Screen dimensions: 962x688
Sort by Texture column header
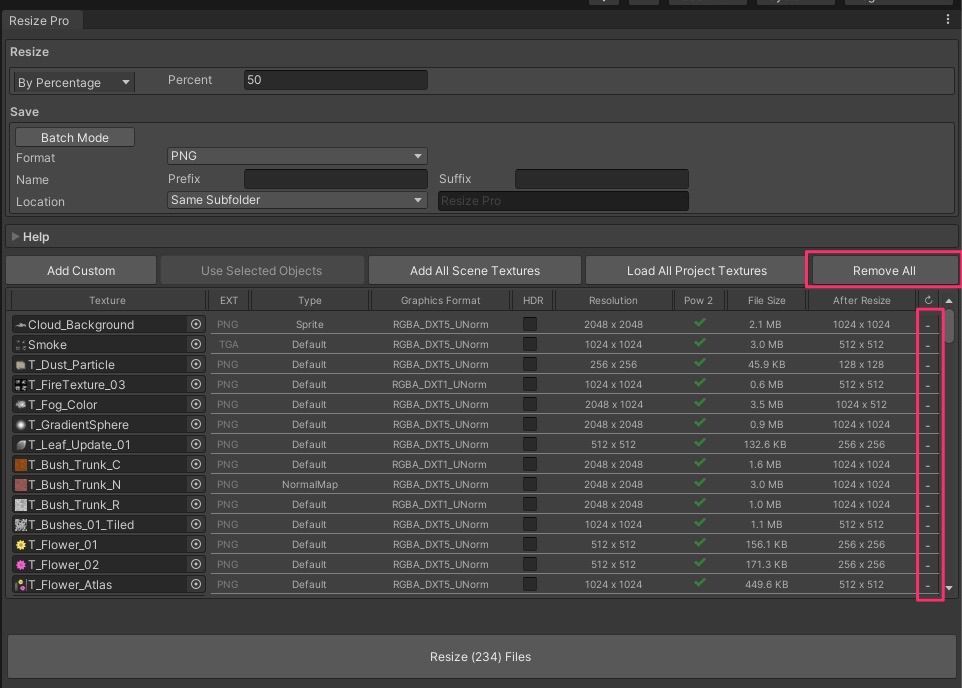[x=107, y=300]
